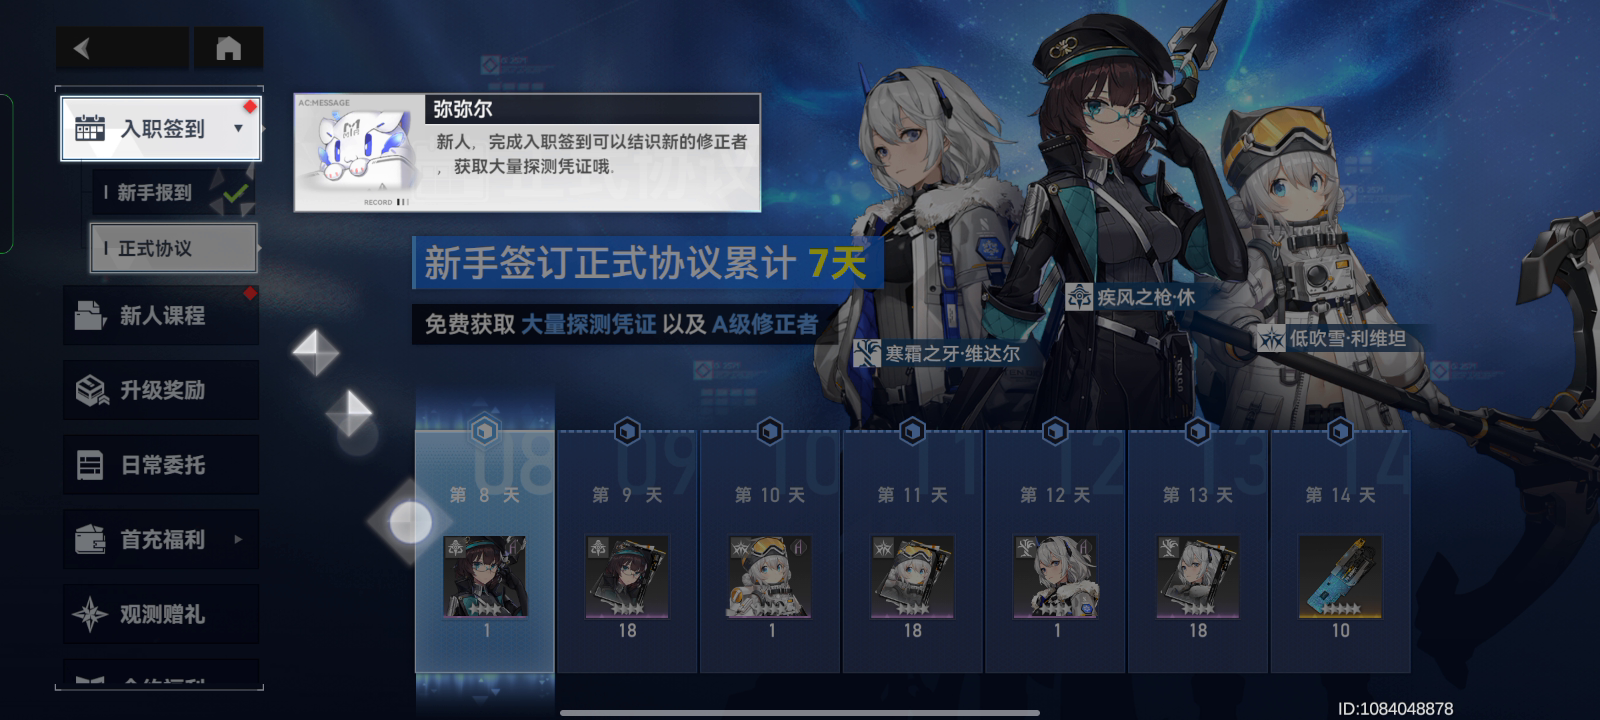Open 日常委托 from the sidebar
Image resolution: width=1600 pixels, height=720 pixels.
point(161,465)
